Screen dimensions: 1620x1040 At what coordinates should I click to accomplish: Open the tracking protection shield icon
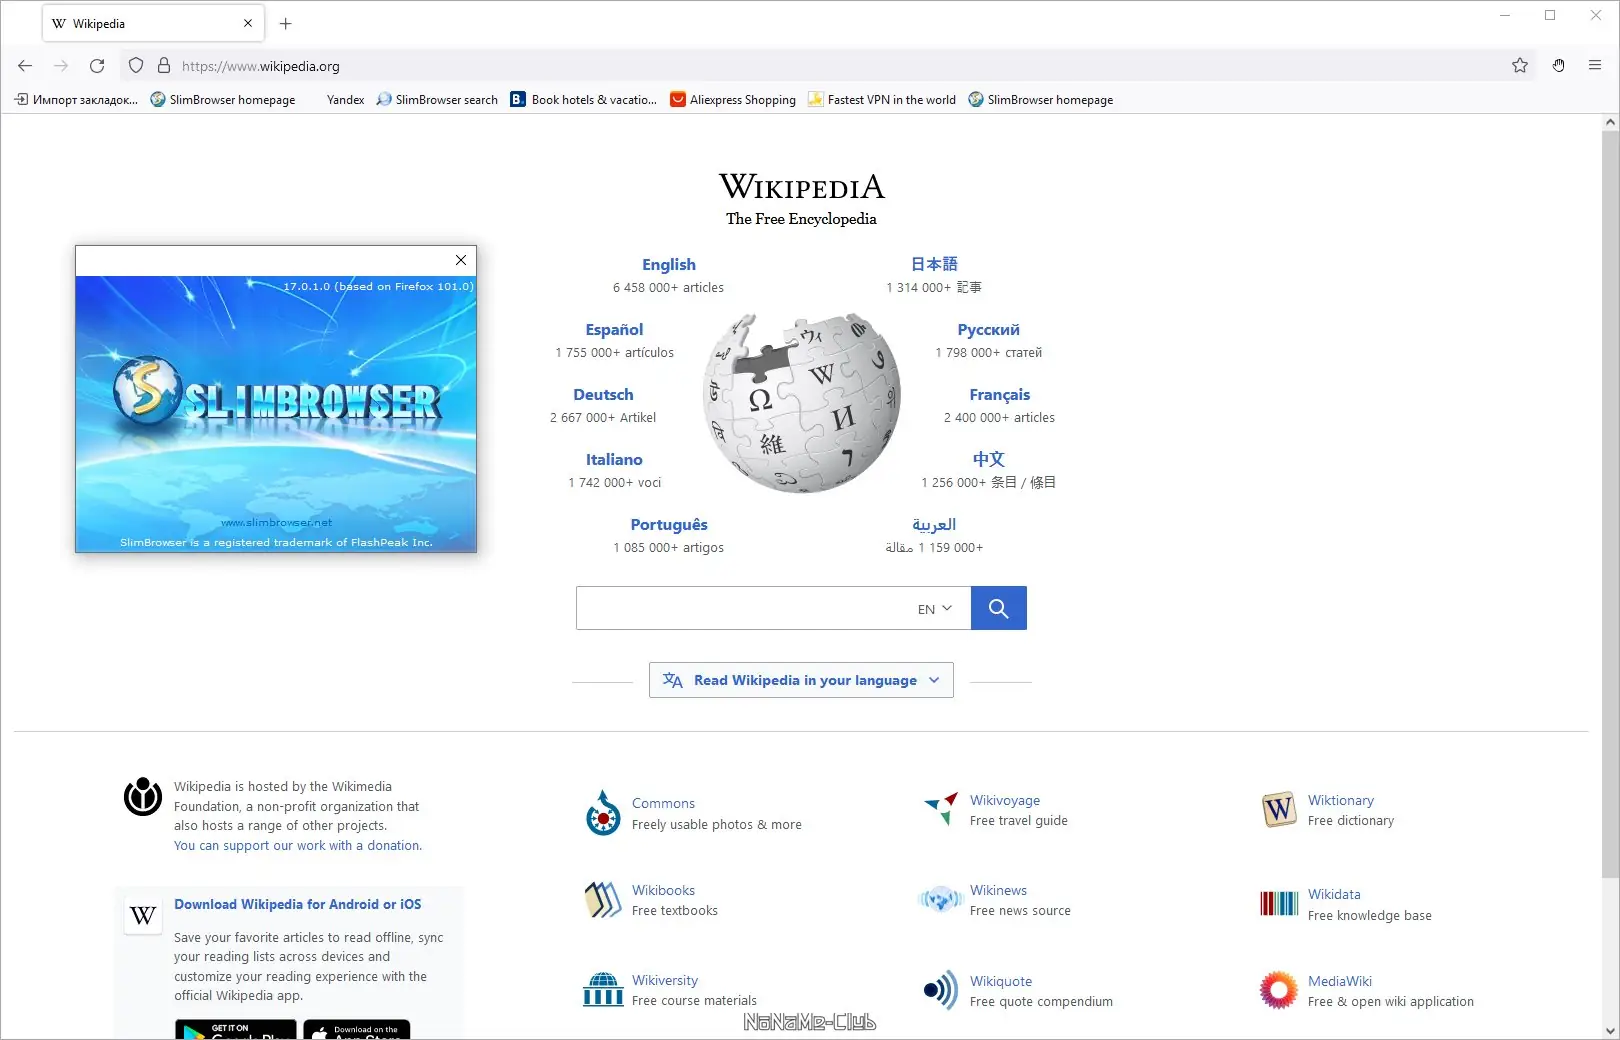pos(136,66)
